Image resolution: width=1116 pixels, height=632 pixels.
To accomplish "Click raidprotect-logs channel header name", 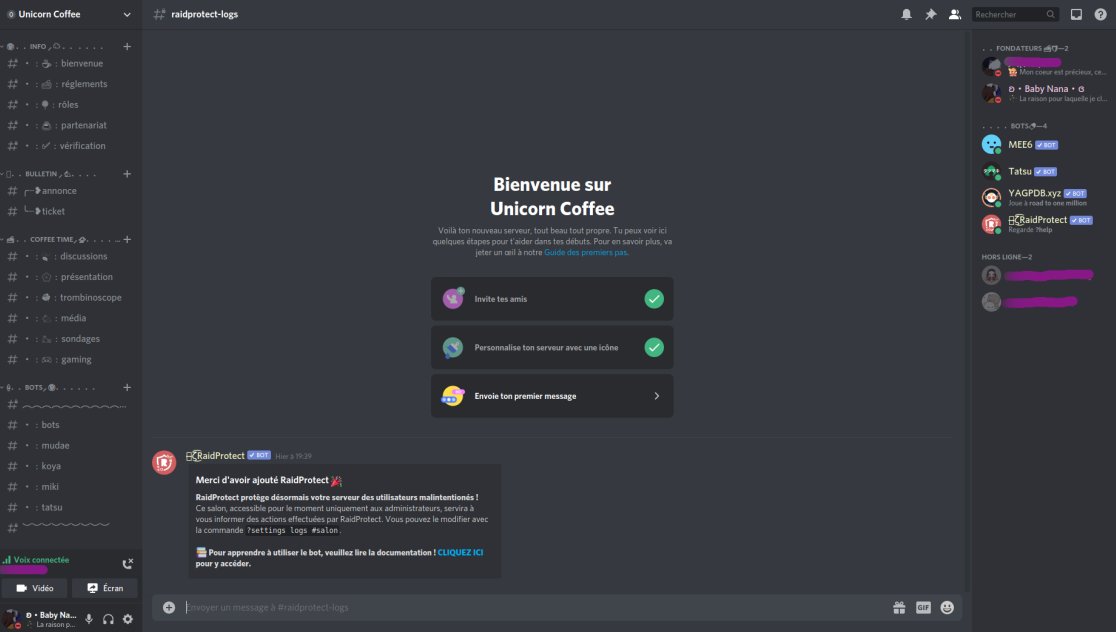I will (204, 14).
